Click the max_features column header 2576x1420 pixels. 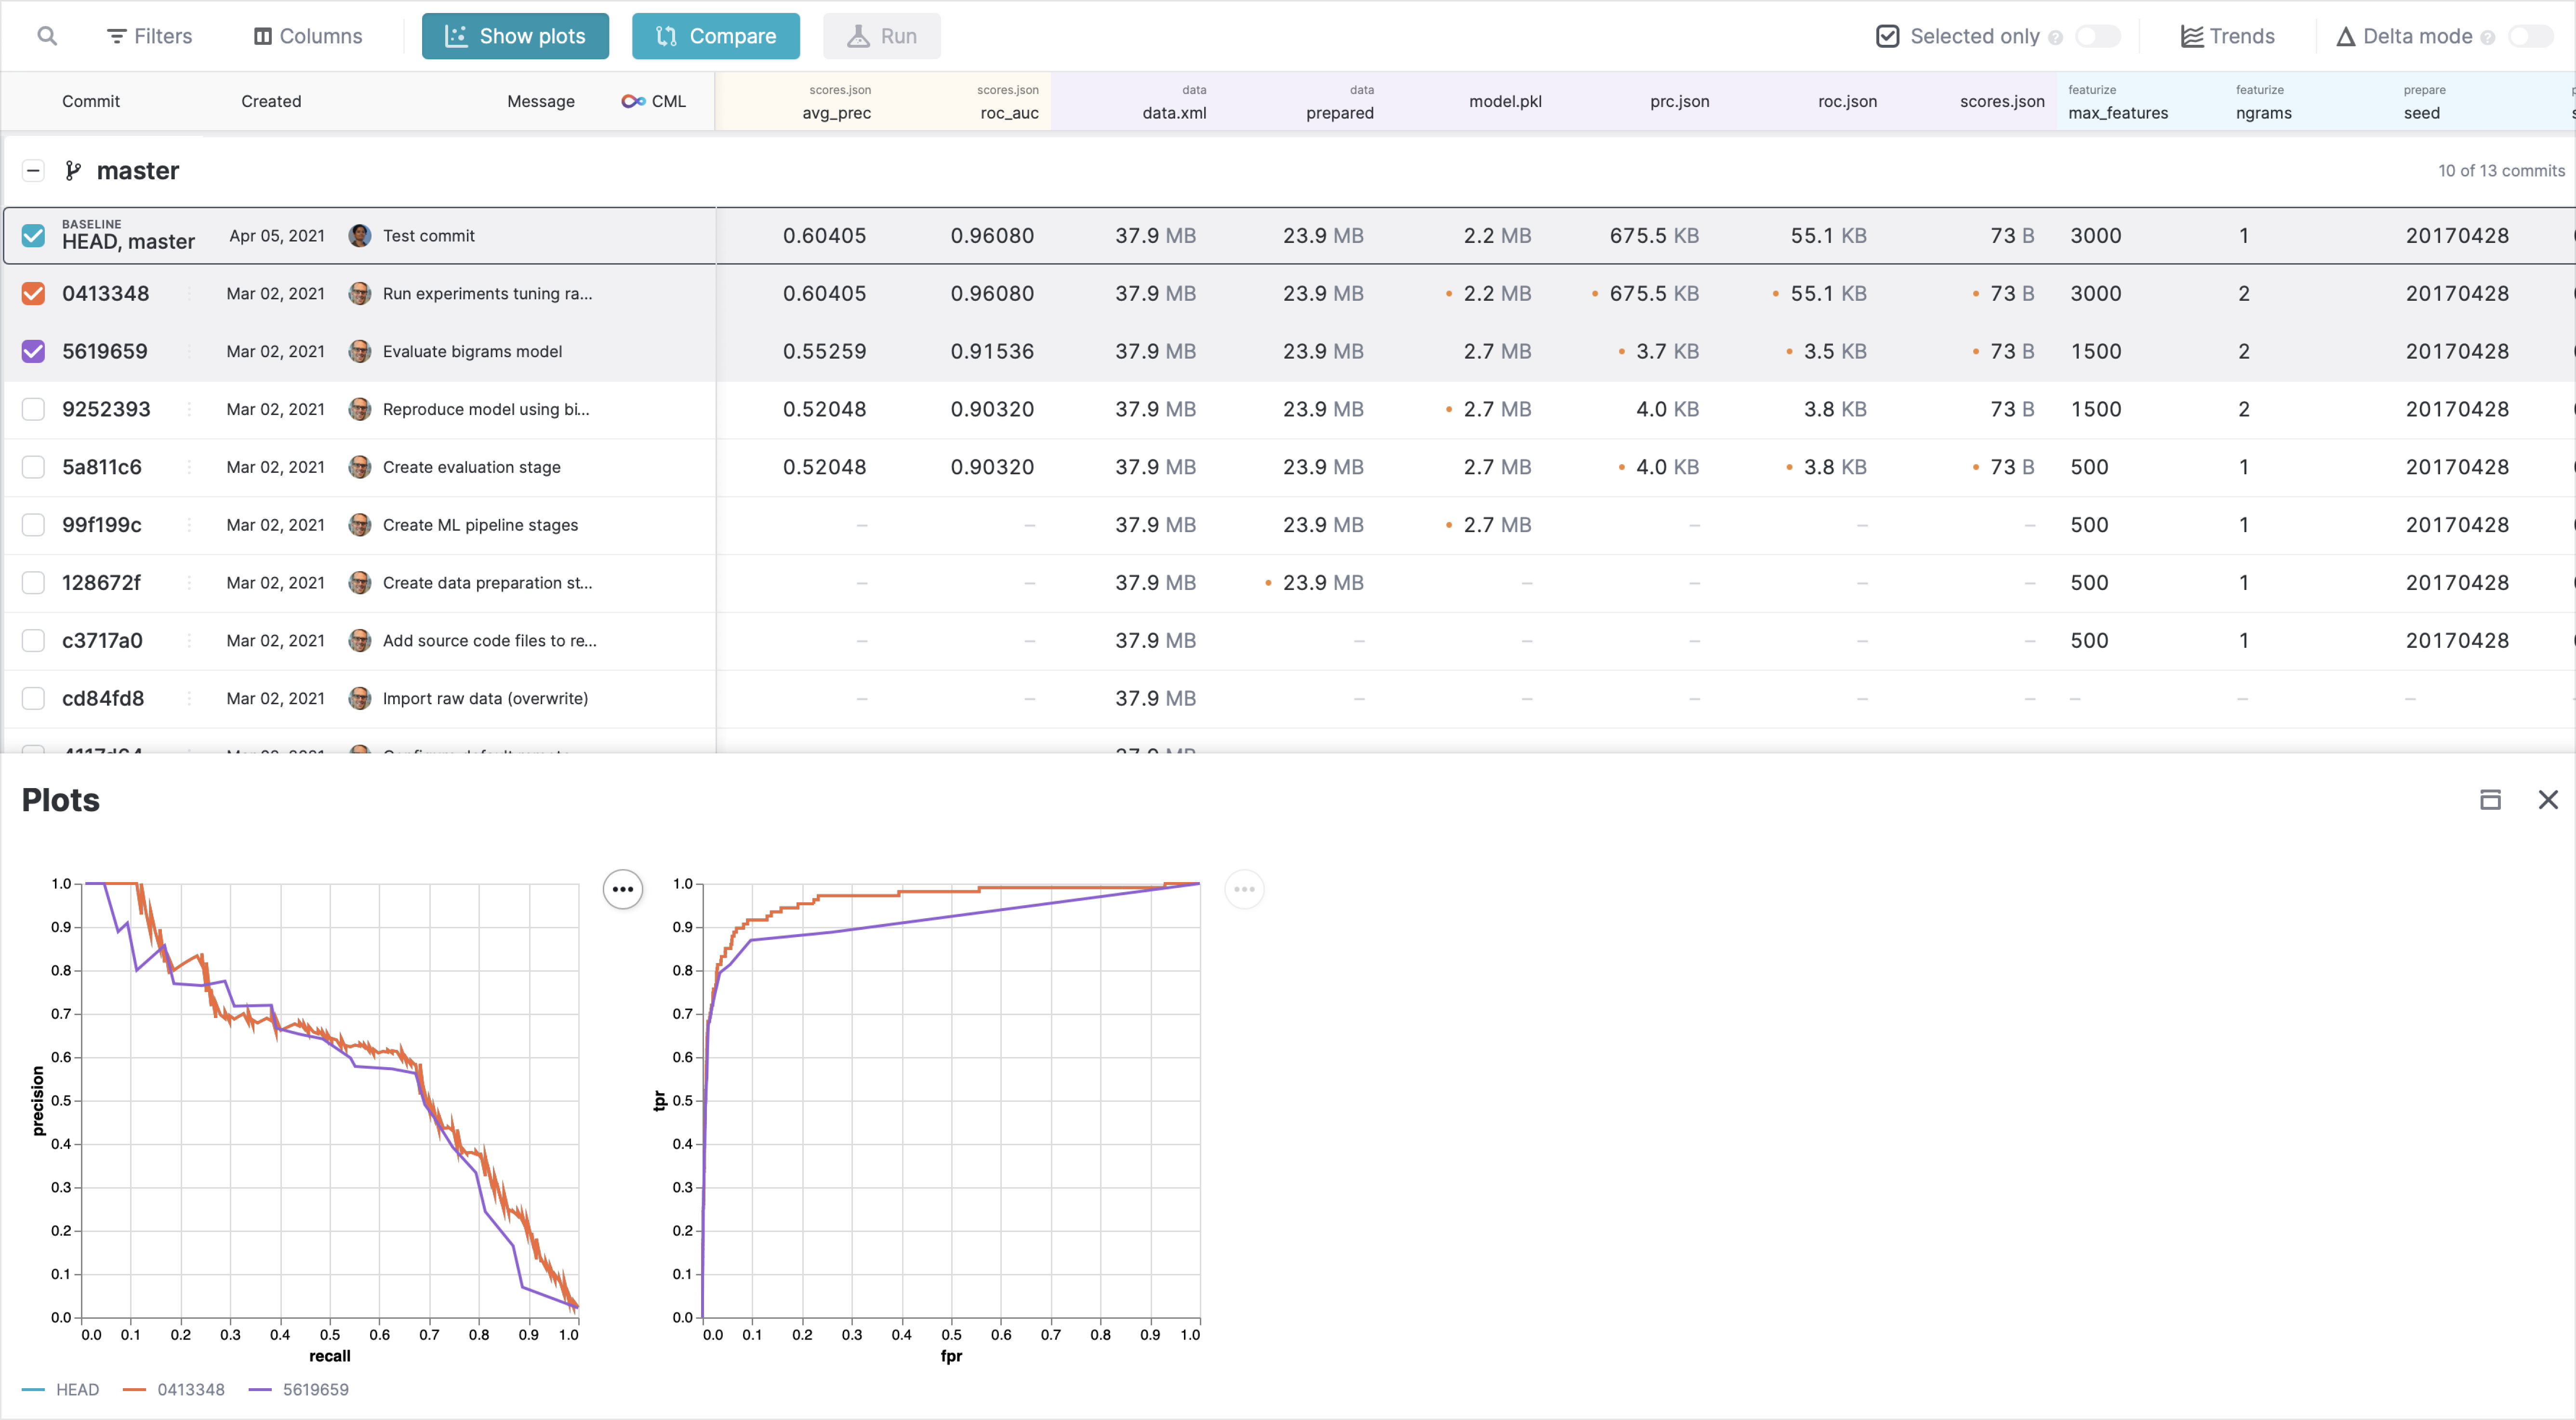click(x=2118, y=102)
